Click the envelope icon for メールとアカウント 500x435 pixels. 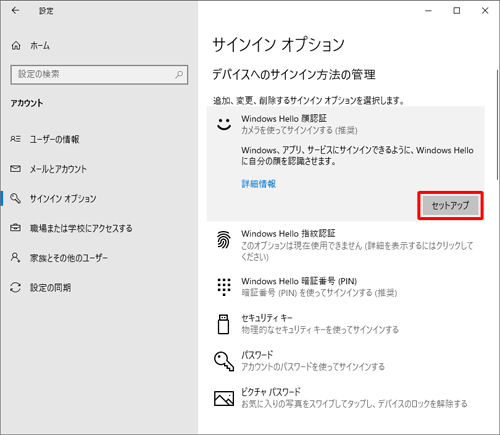point(15,169)
